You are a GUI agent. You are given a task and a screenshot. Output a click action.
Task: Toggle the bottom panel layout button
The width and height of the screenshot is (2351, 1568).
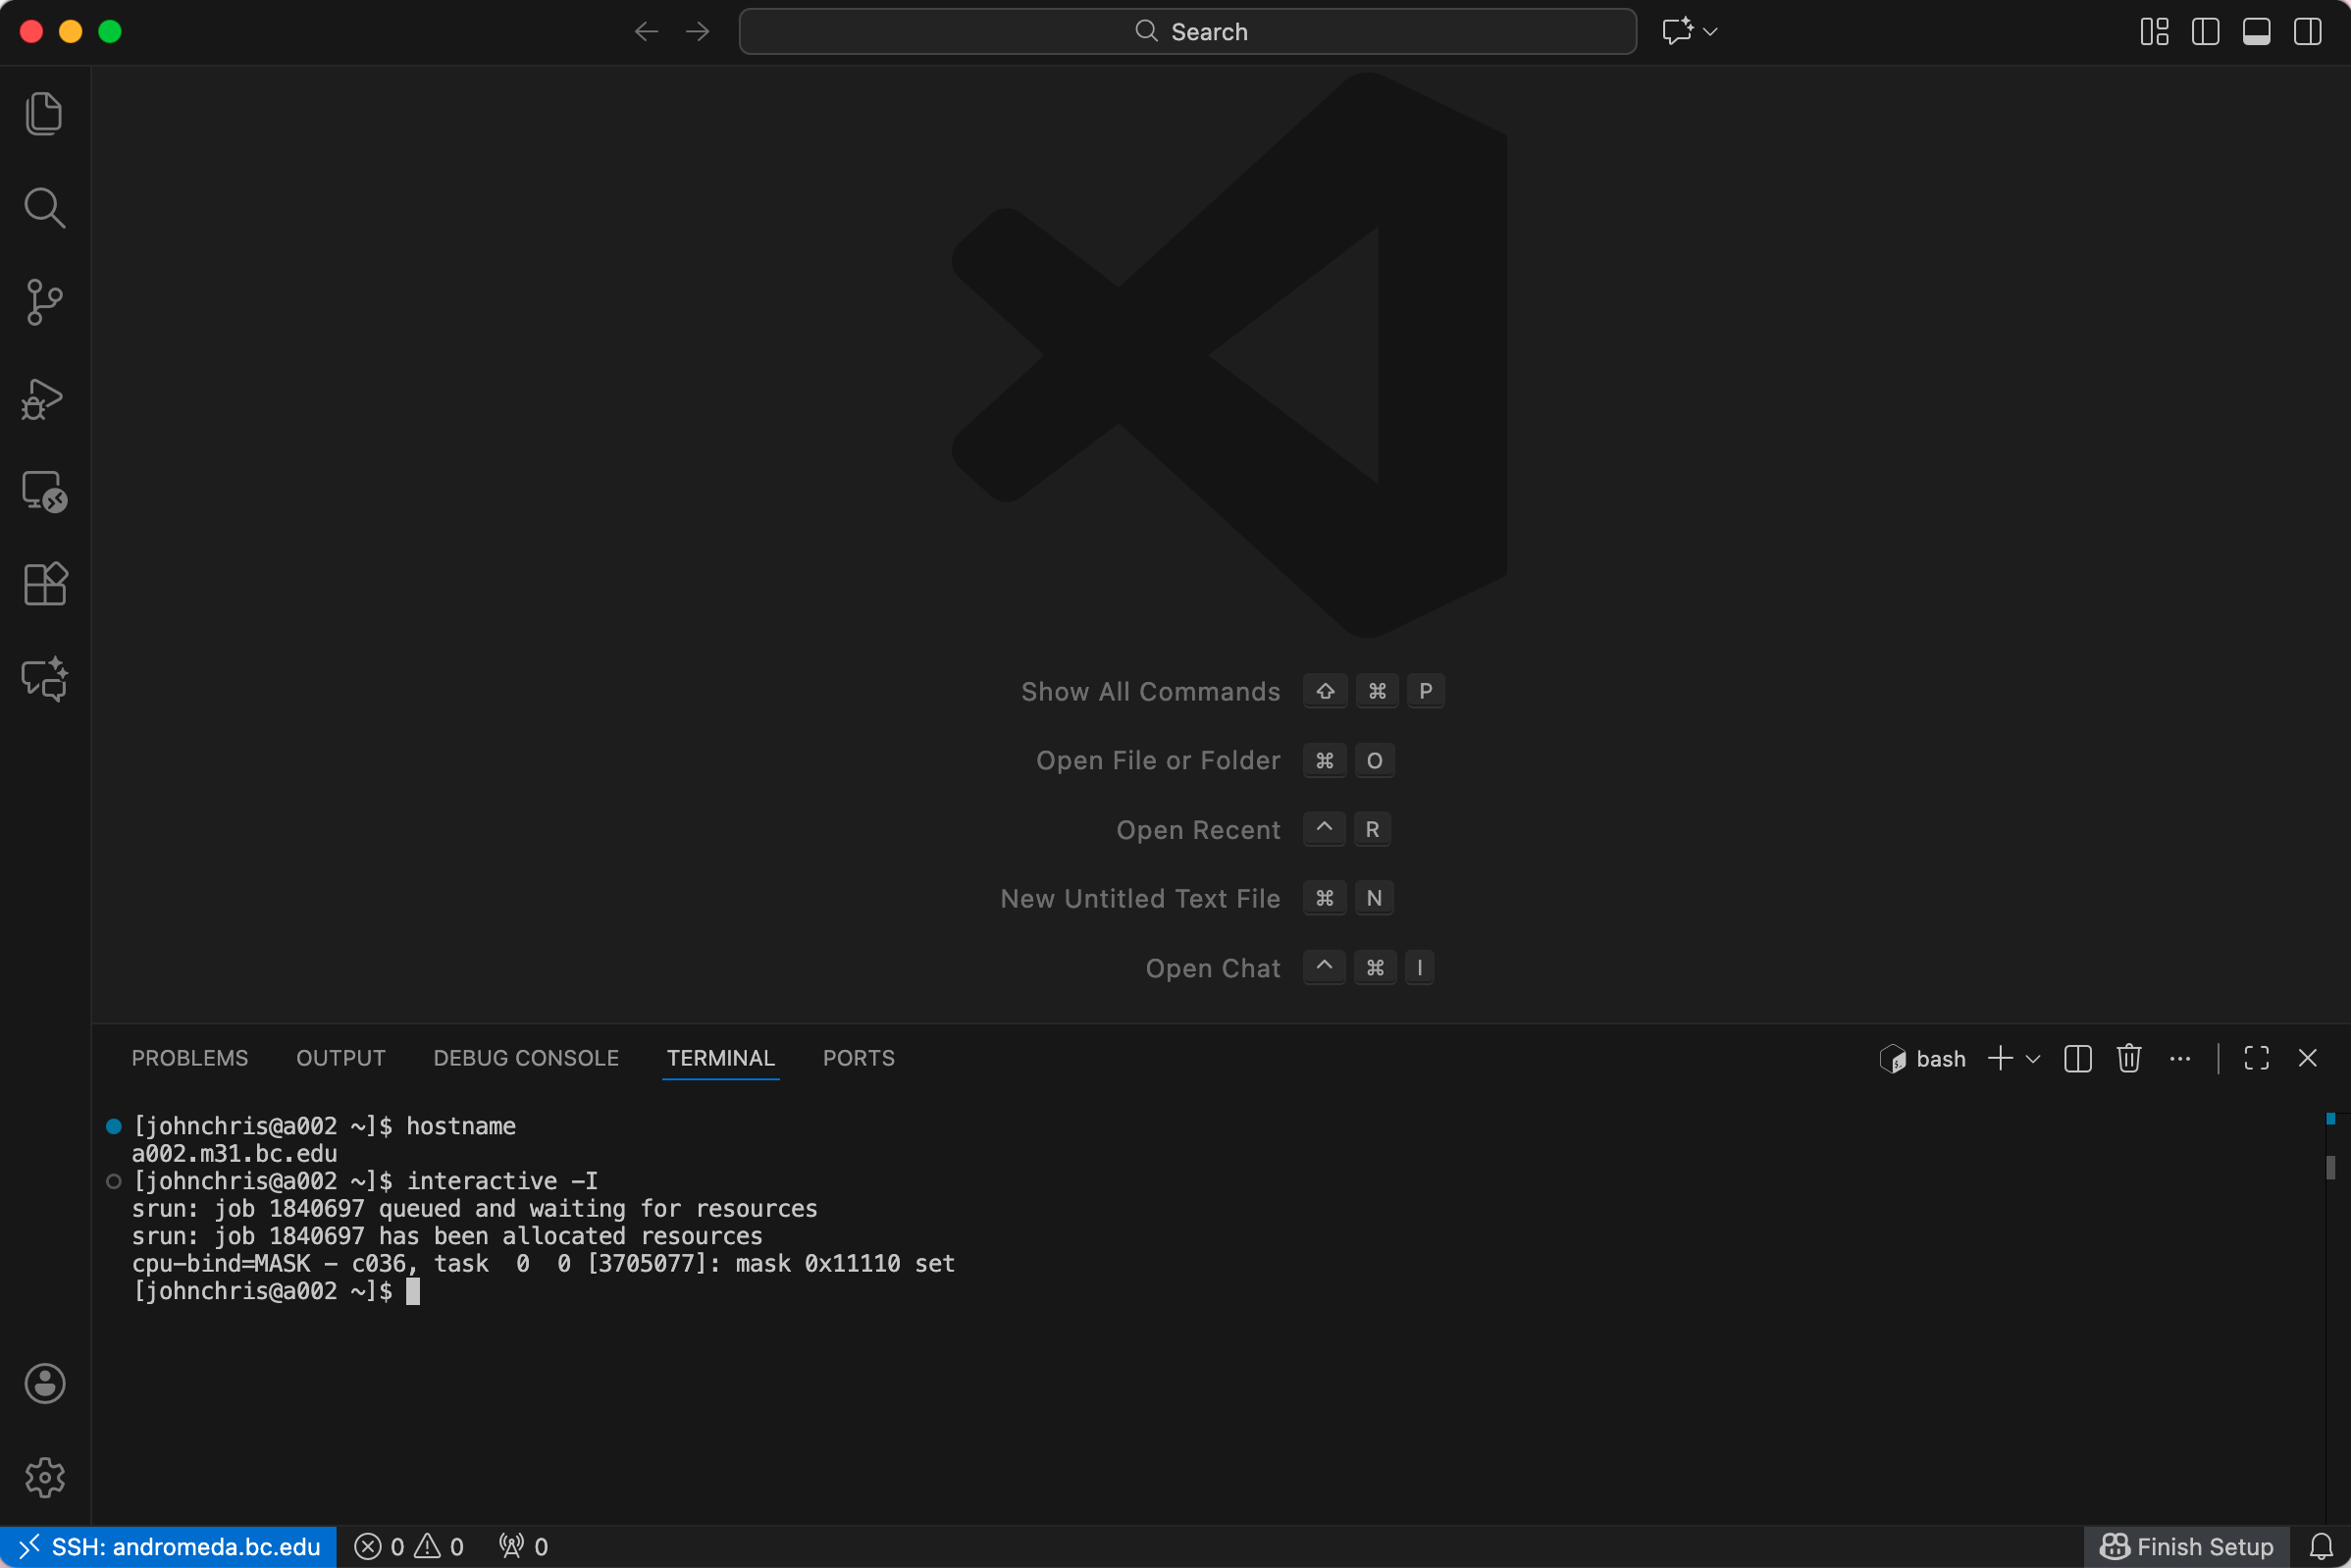2256,32
